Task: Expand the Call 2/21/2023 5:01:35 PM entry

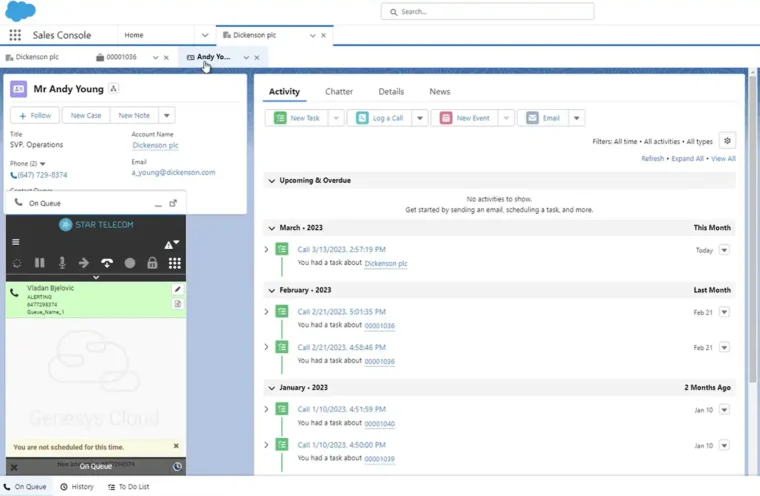Action: click(266, 311)
